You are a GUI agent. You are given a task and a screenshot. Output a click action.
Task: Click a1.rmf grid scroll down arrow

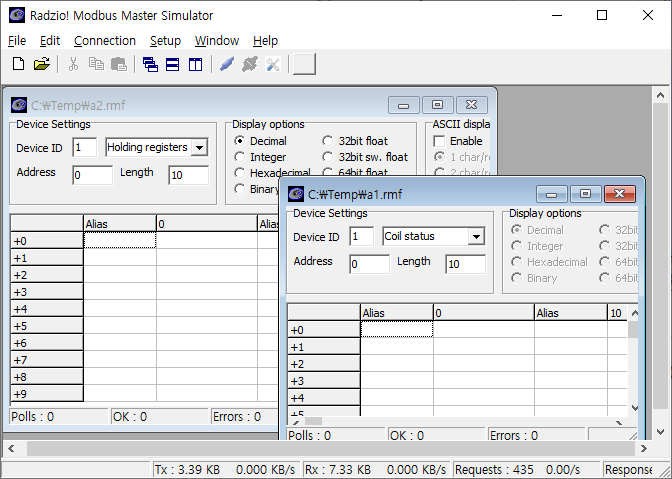(635, 408)
